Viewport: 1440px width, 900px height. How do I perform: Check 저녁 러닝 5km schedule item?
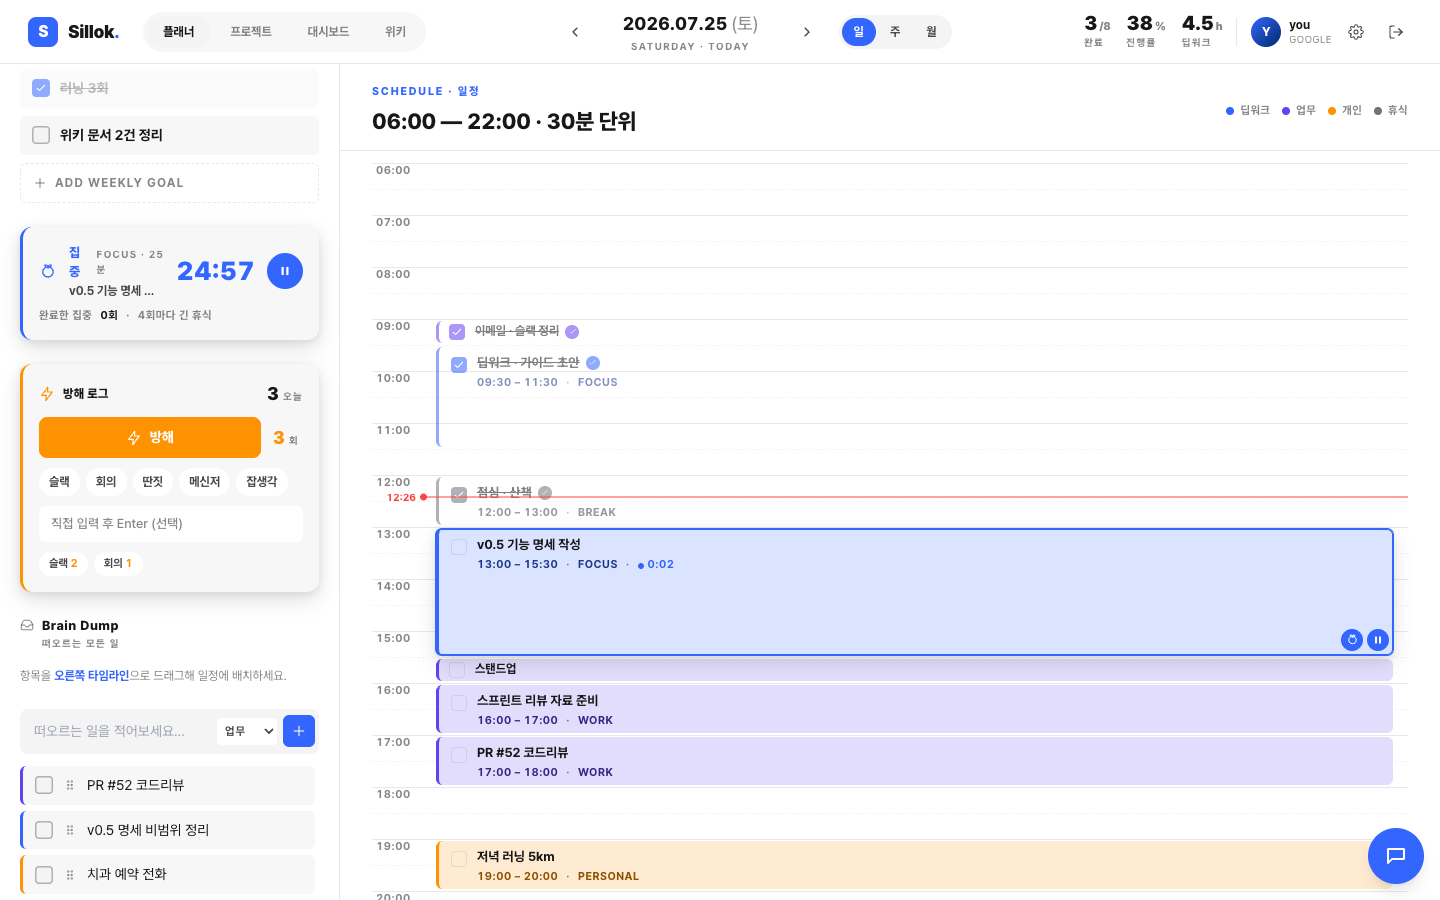click(x=459, y=859)
